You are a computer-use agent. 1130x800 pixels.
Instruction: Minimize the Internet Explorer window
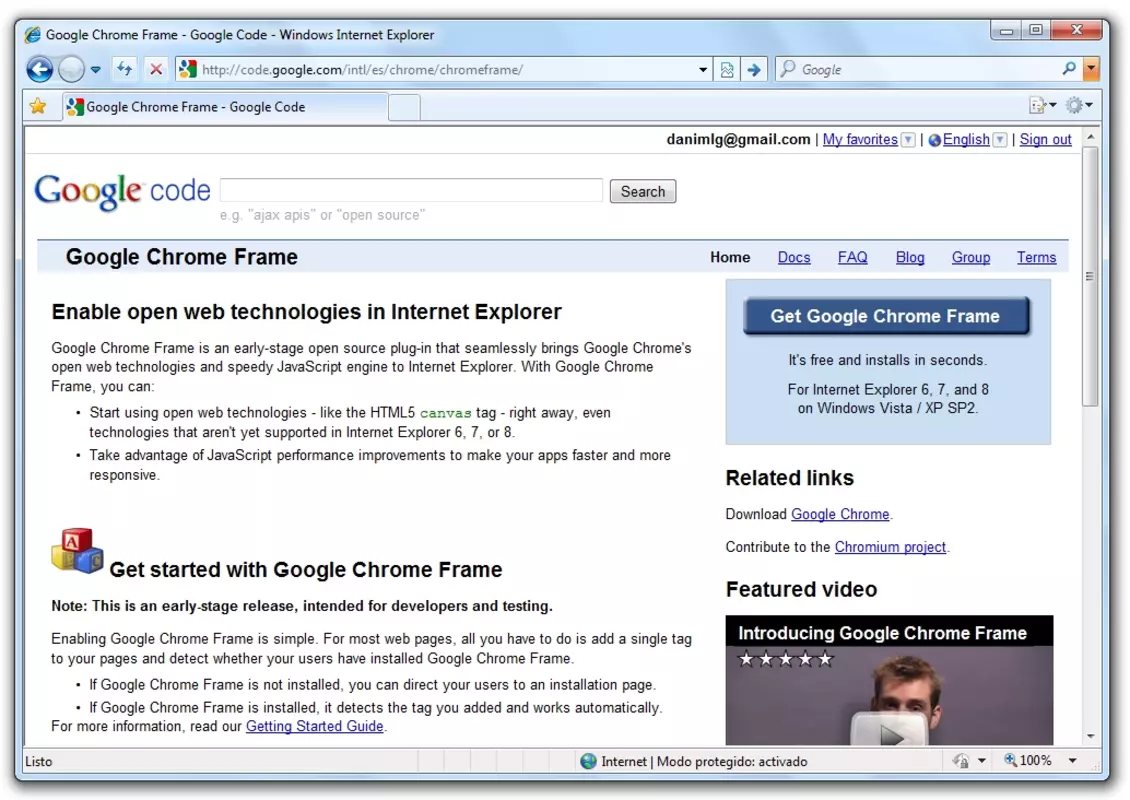(1007, 31)
